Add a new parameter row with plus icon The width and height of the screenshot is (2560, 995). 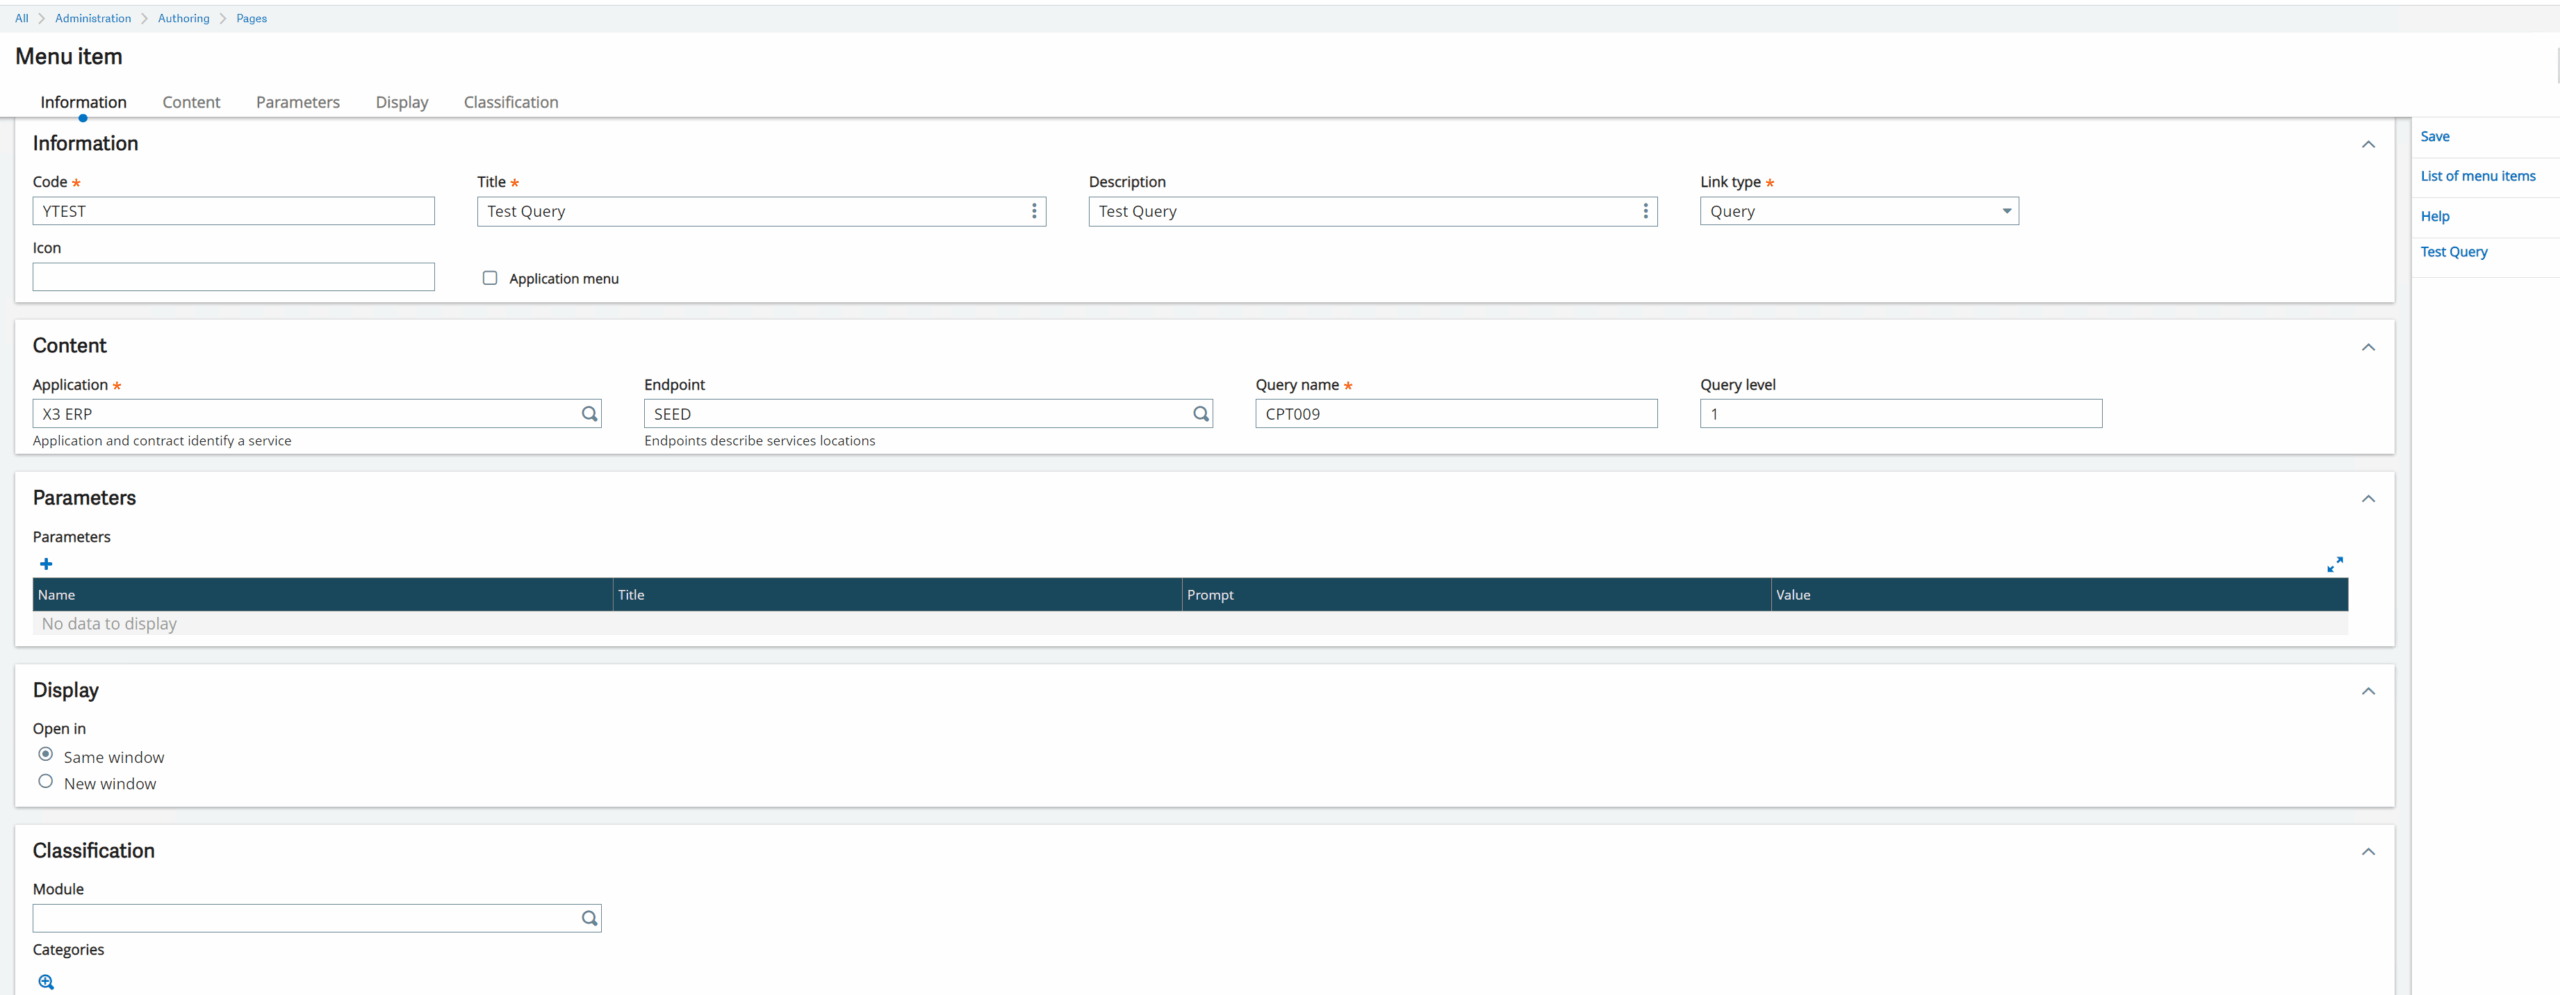[46, 563]
